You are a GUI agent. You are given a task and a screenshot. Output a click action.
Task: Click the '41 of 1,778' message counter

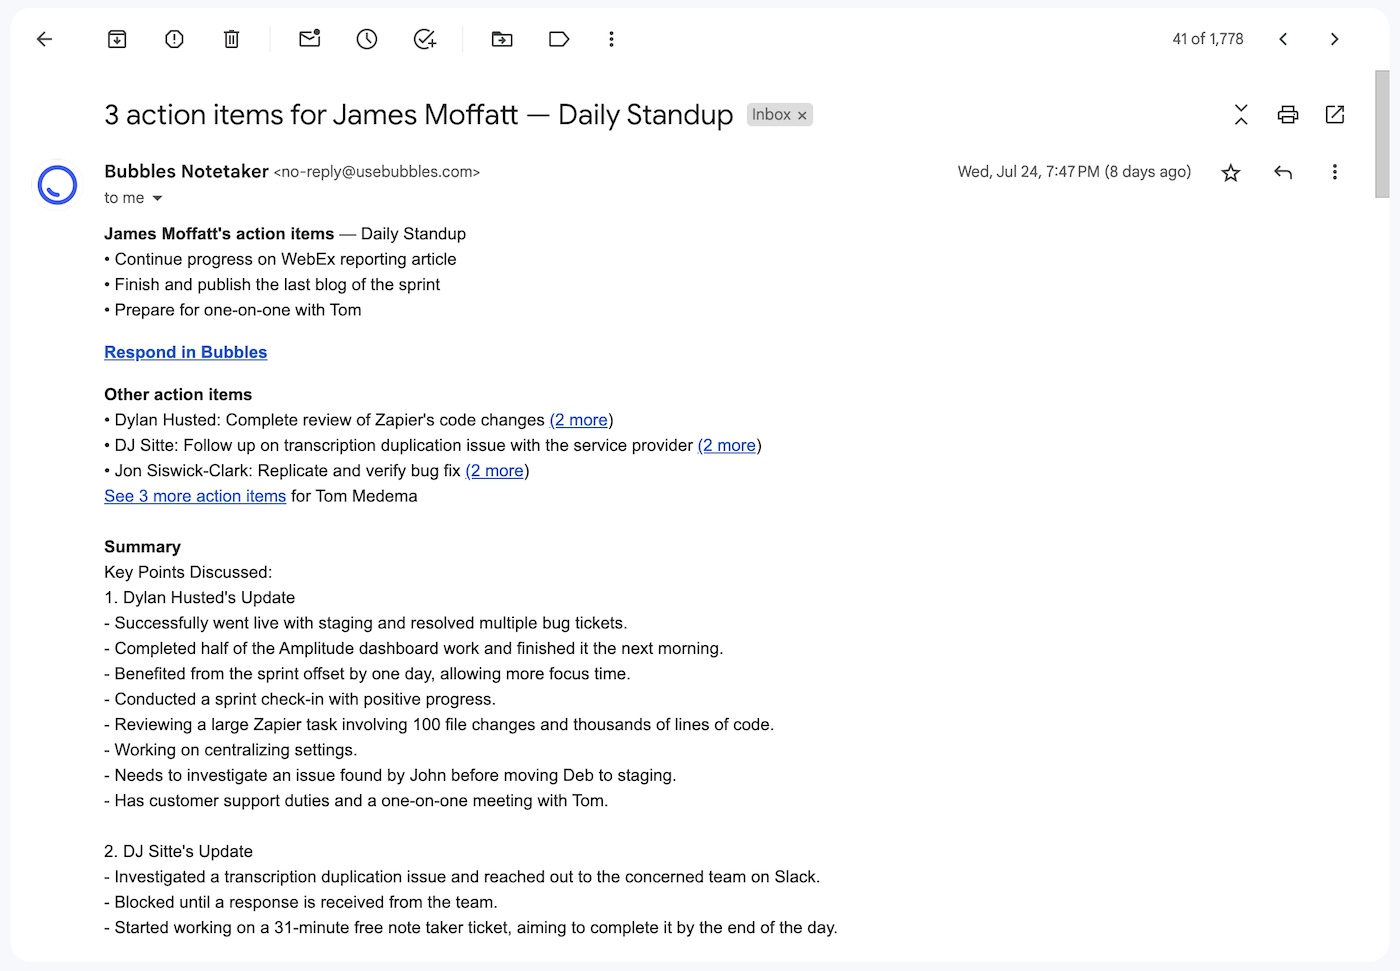coord(1208,39)
